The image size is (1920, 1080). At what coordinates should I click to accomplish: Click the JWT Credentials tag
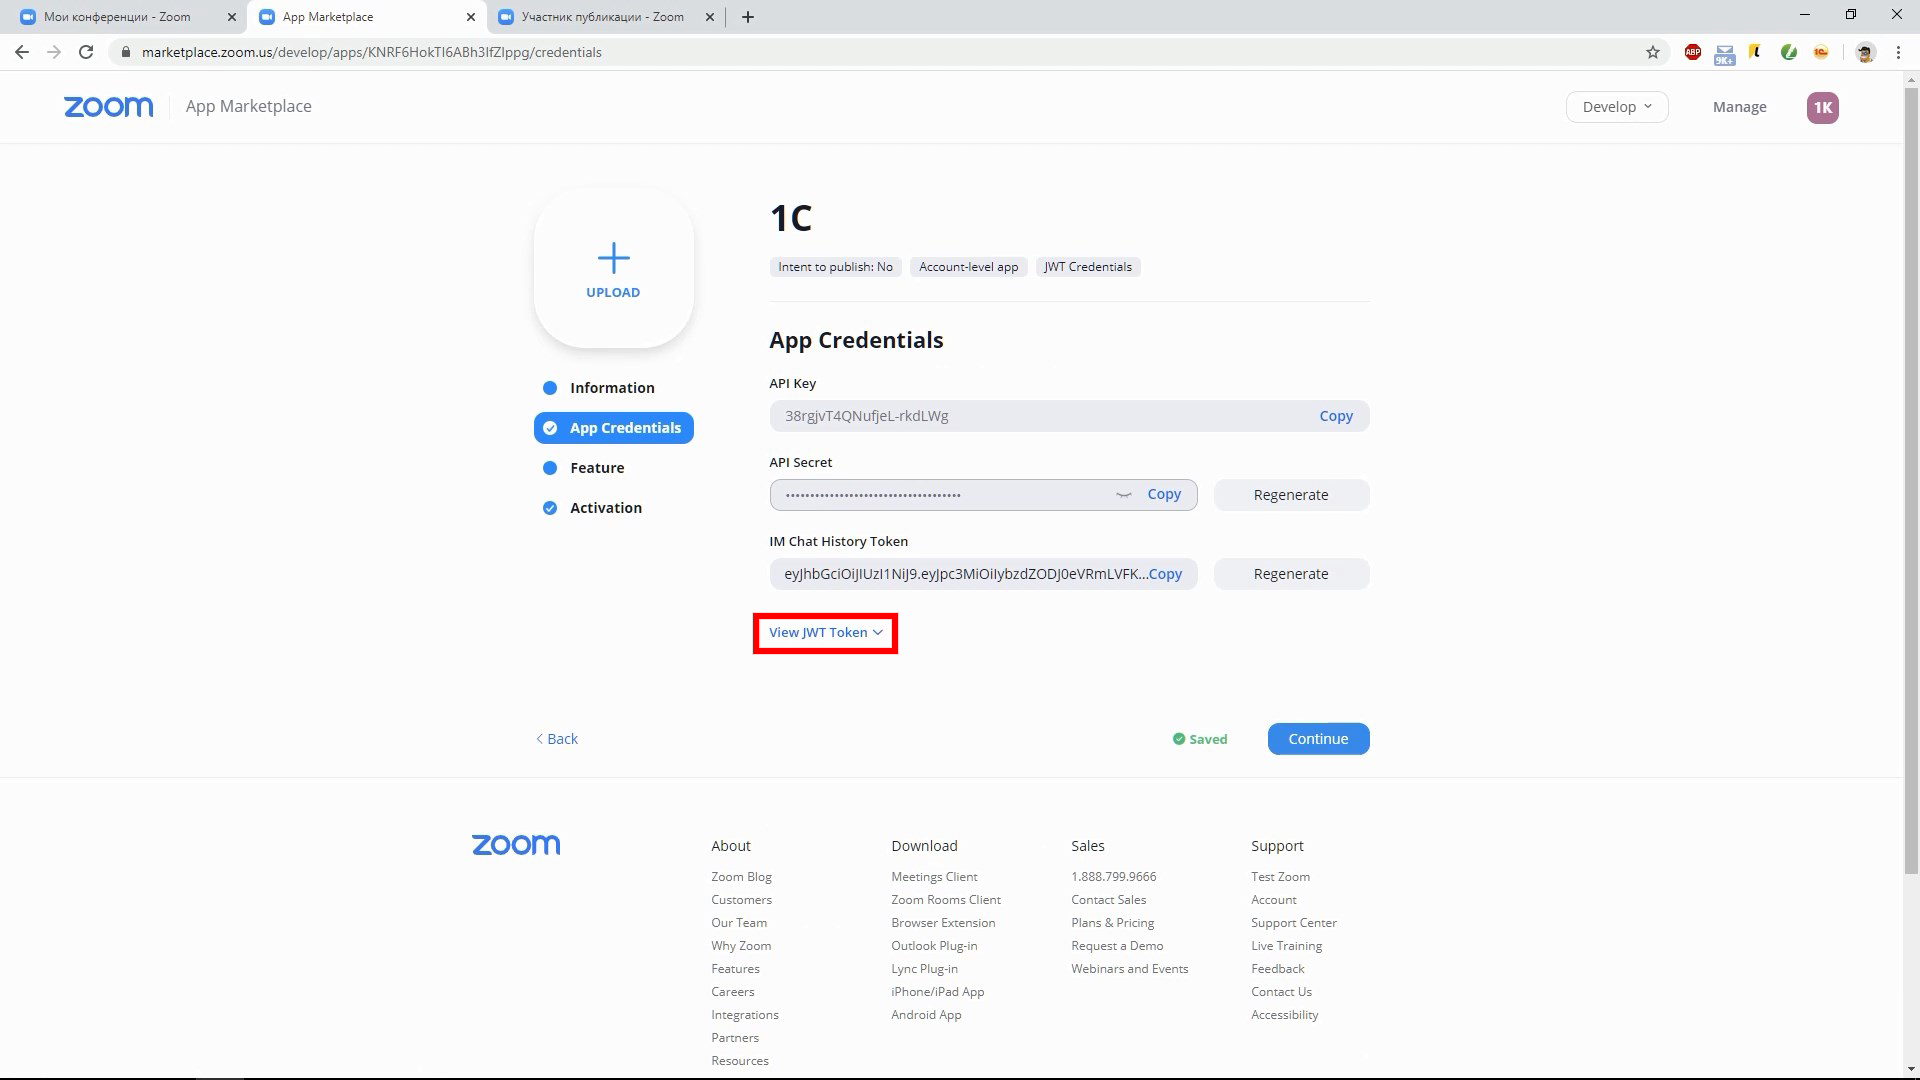(x=1088, y=267)
